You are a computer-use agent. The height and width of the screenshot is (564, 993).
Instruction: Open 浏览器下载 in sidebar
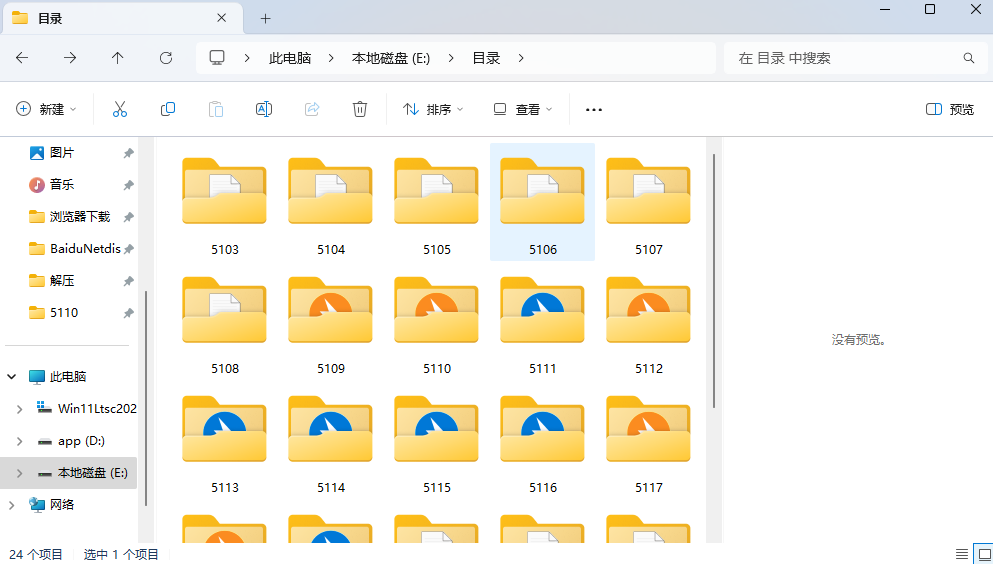pos(68,216)
